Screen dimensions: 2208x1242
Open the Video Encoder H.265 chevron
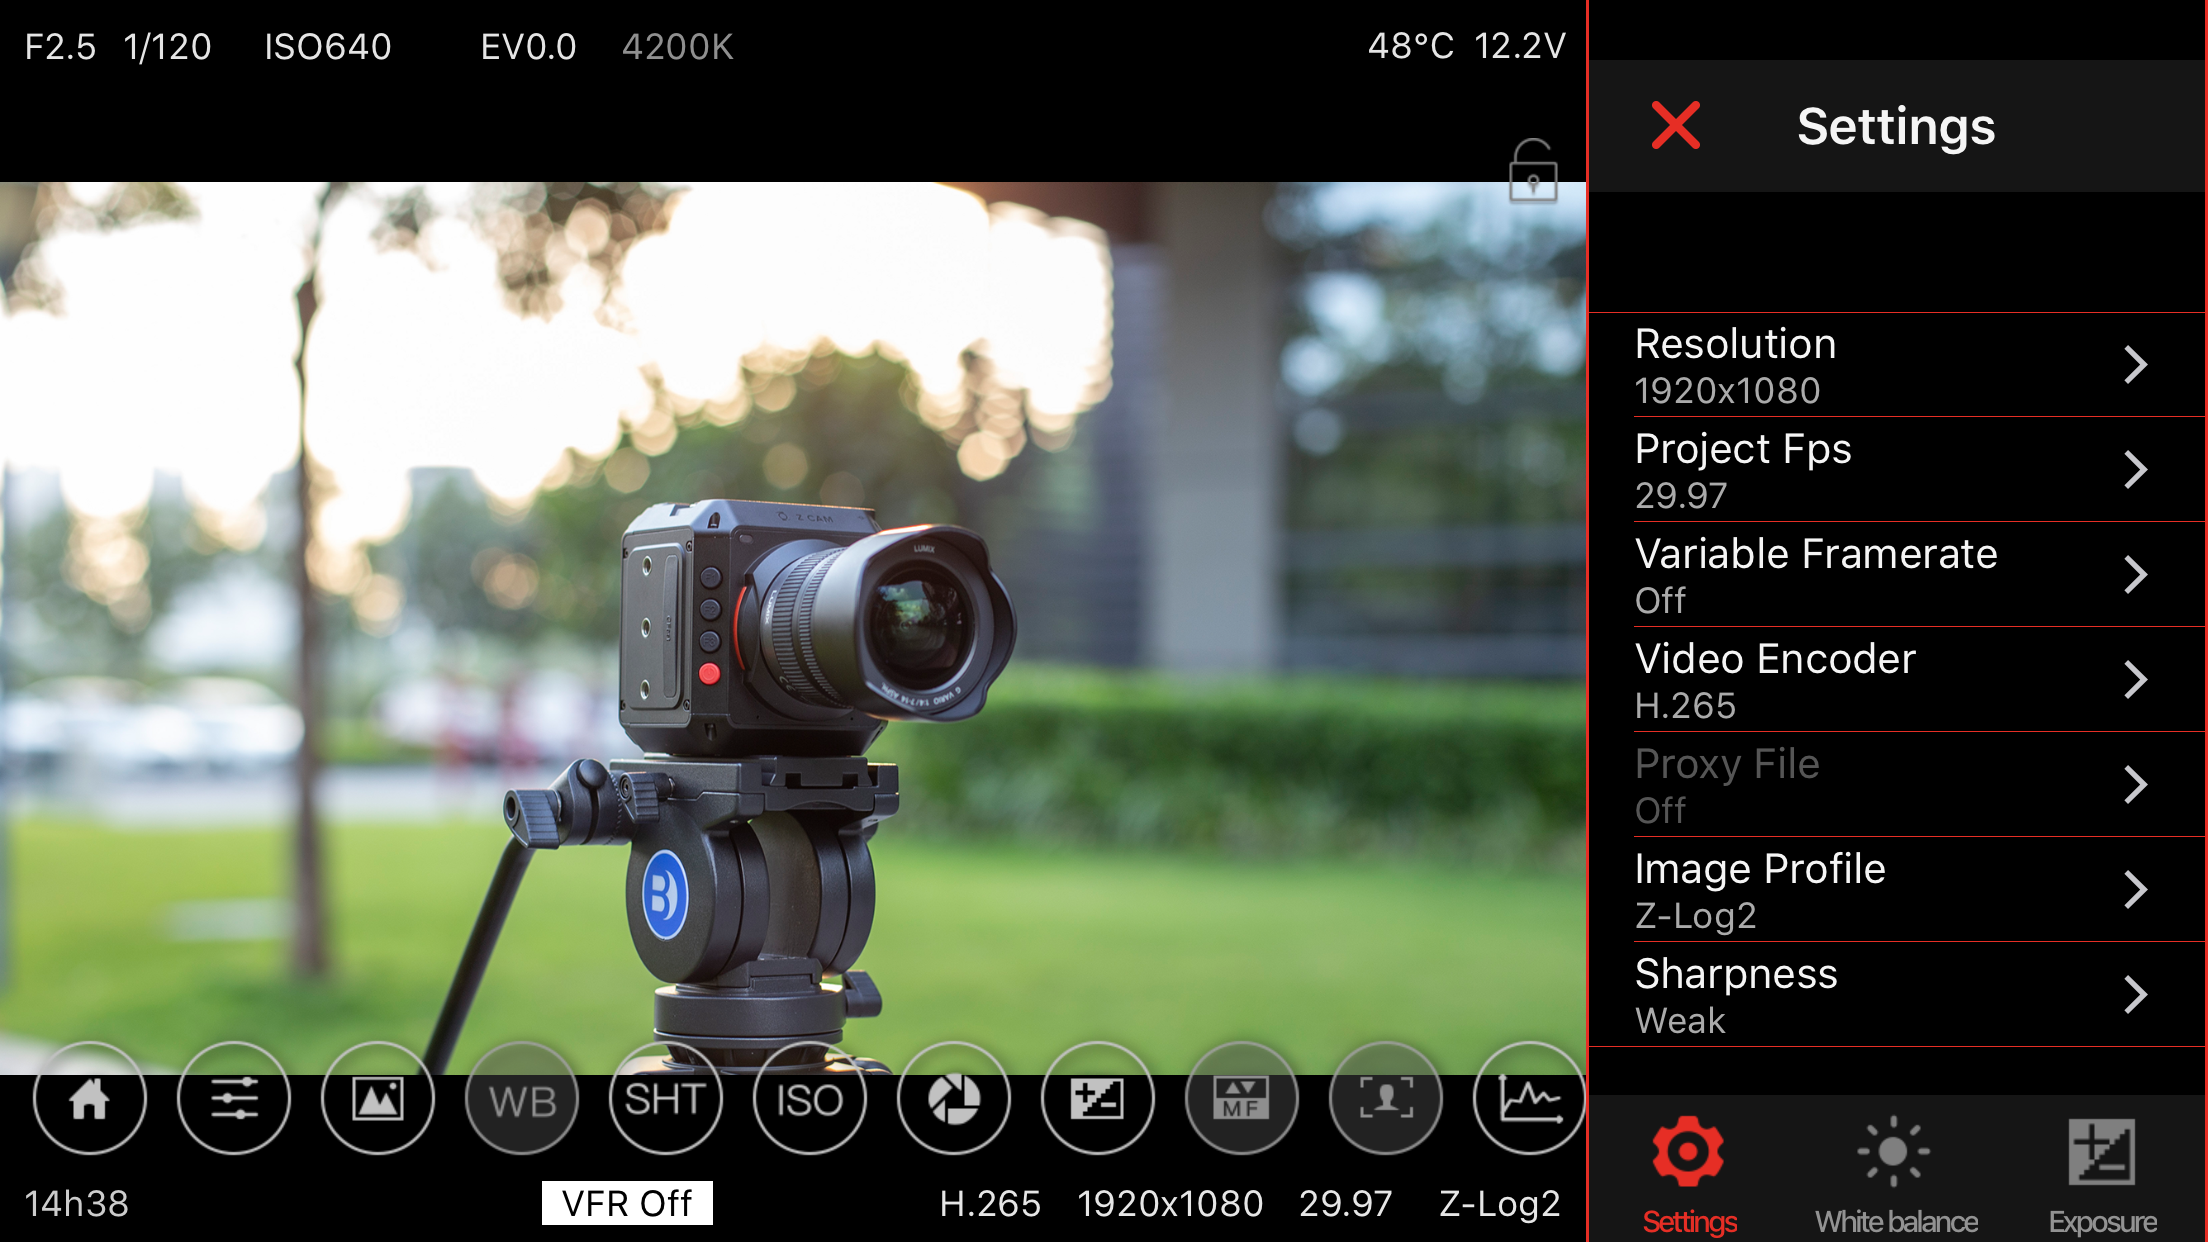coord(2135,680)
